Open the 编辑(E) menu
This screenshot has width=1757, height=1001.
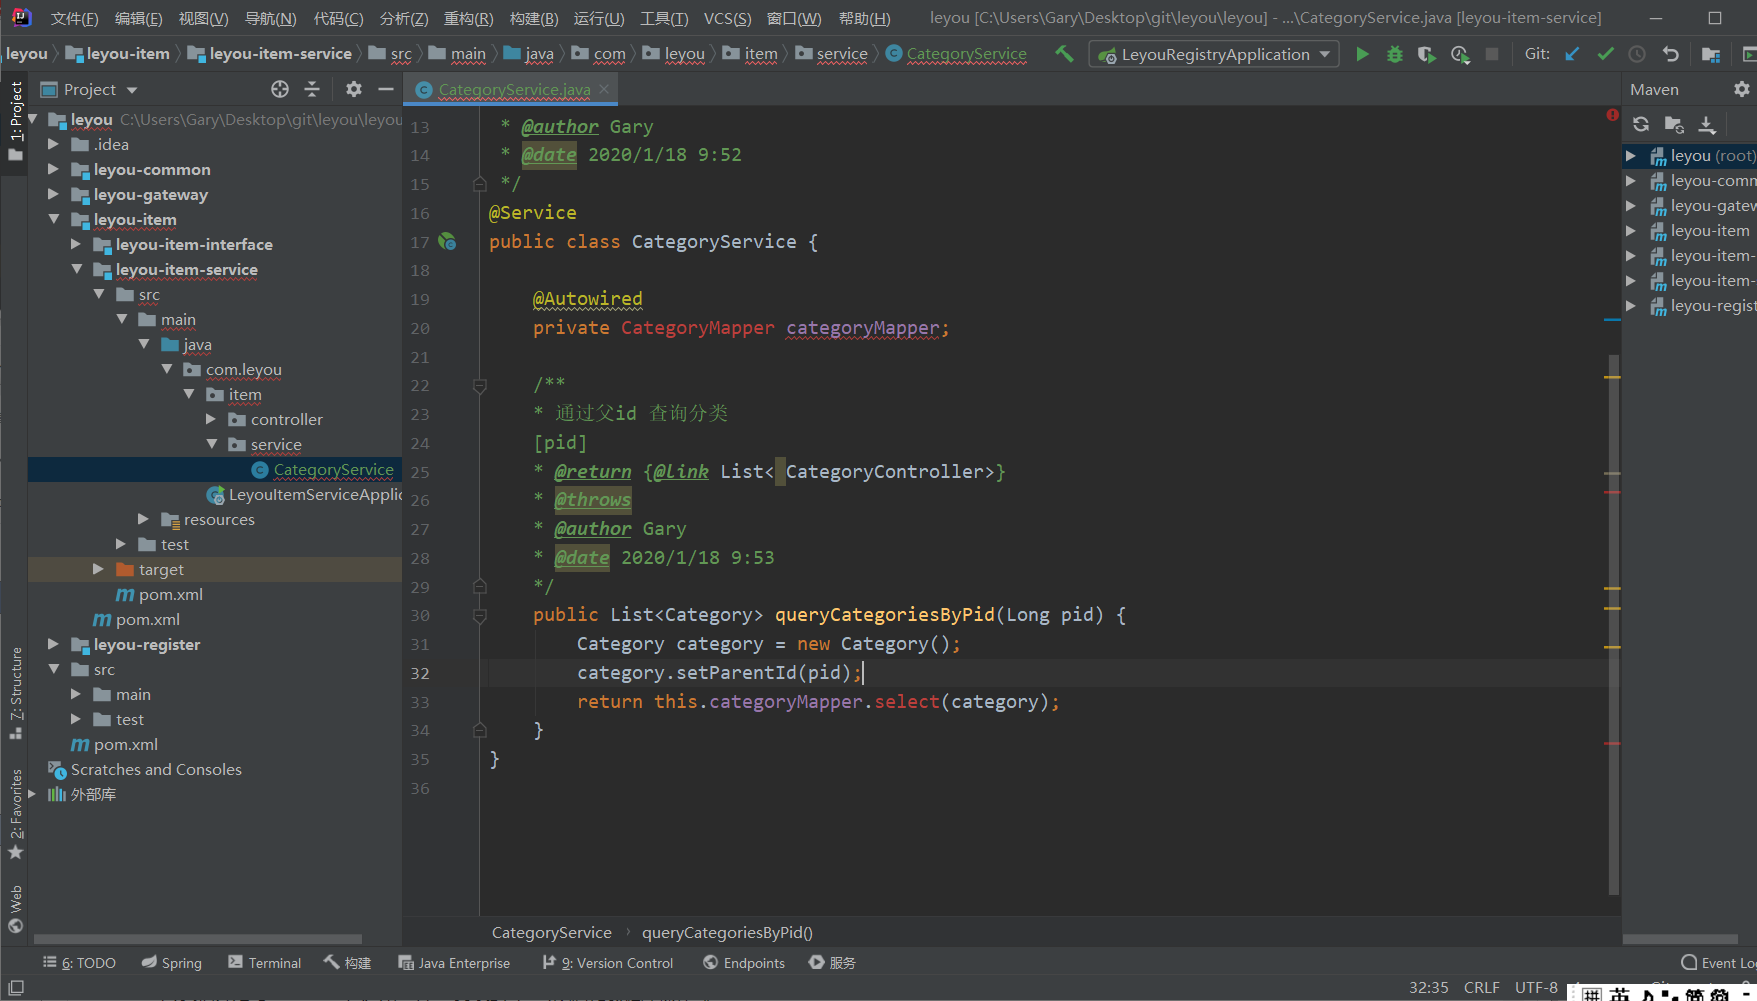pos(139,18)
